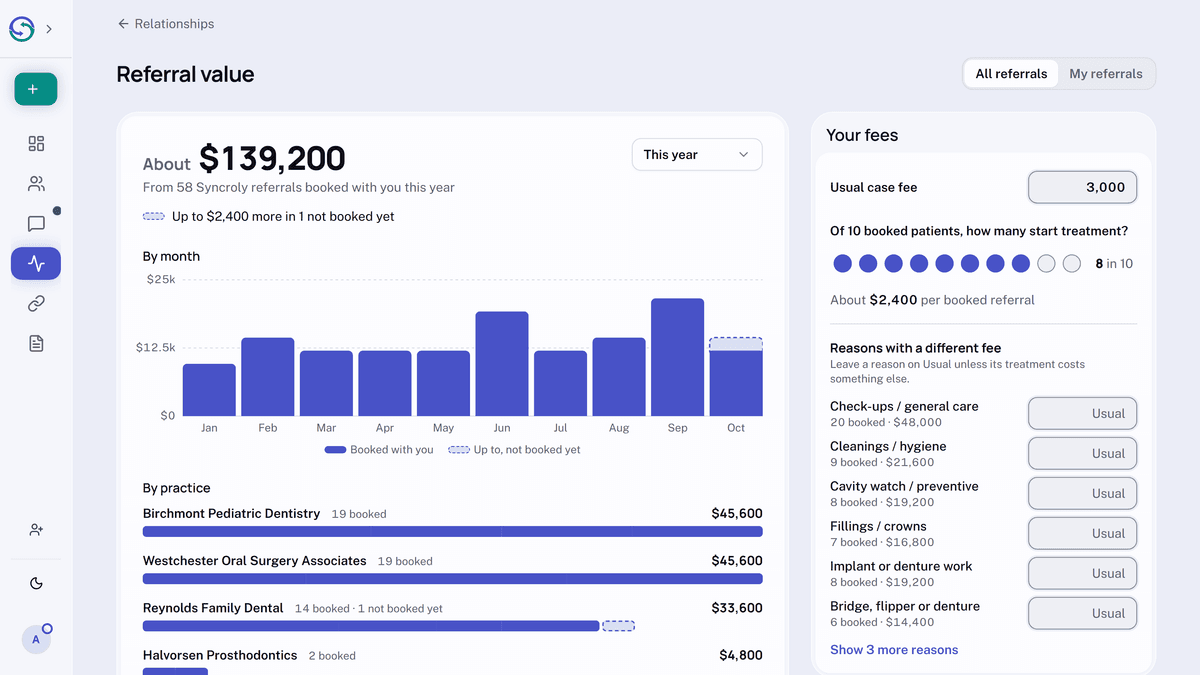Open the This year period dropdown
The image size is (1200, 675).
coord(697,155)
